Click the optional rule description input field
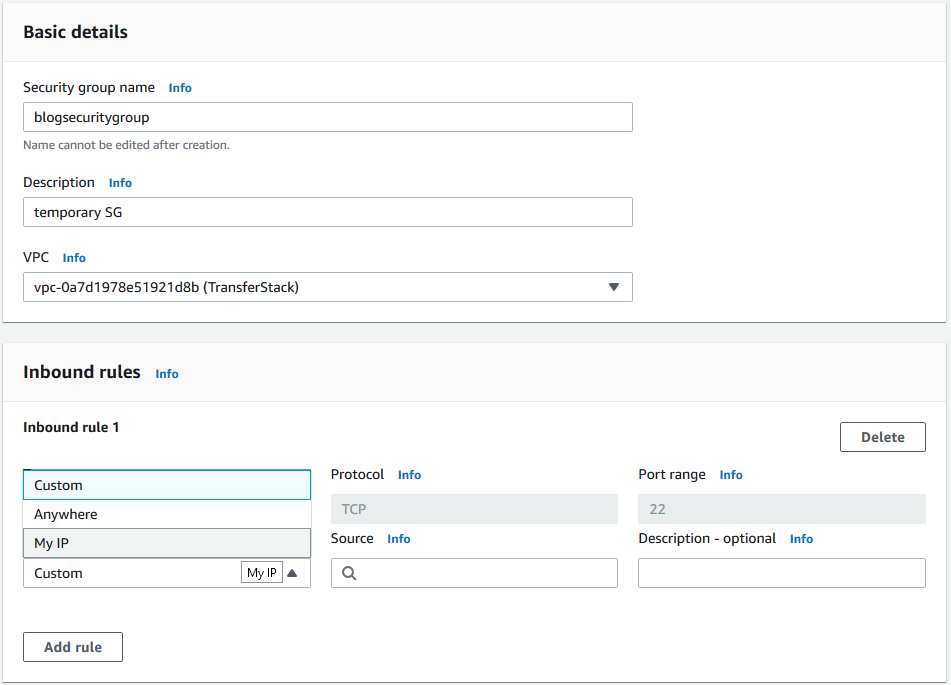The height and width of the screenshot is (685, 951). coord(780,573)
